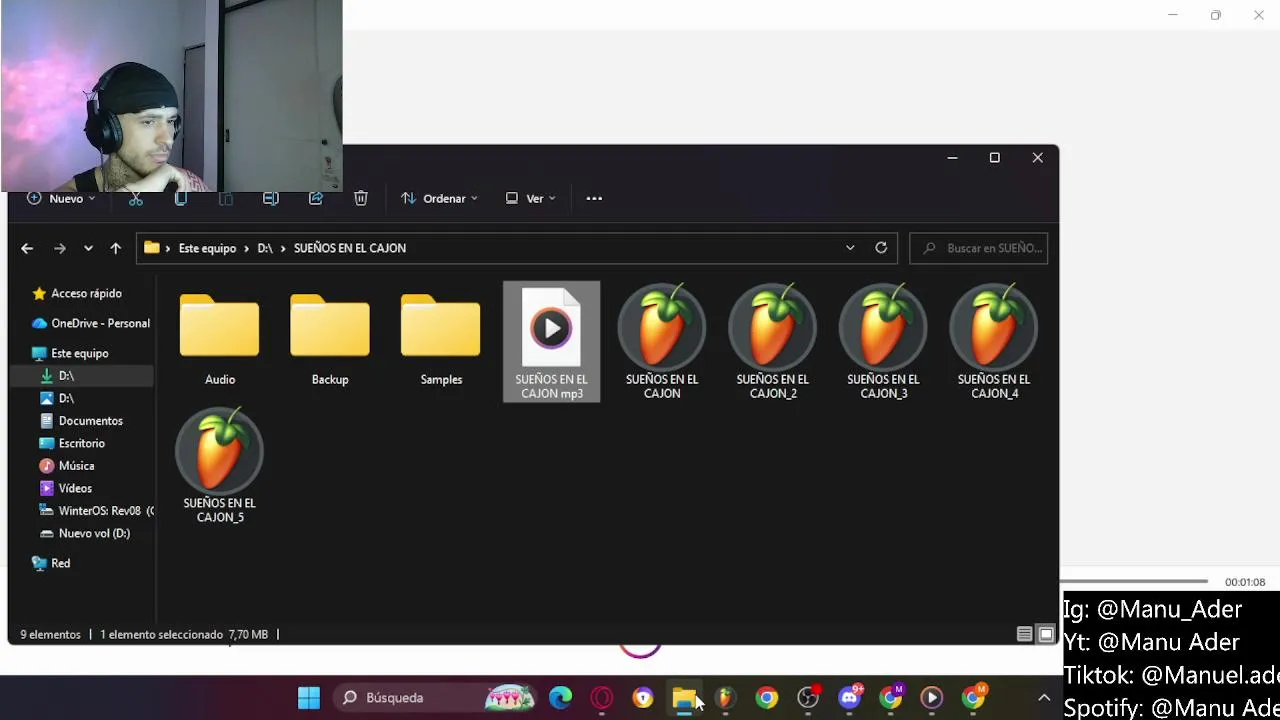This screenshot has height=720, width=1280.
Task: Open the Samples folder
Action: (441, 340)
